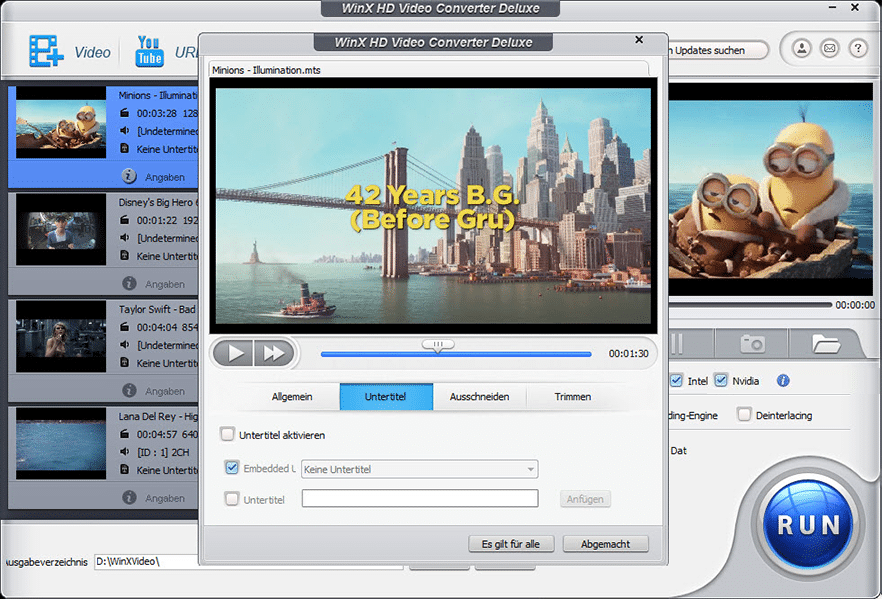Open the help question mark icon
882x599 pixels.
point(857,48)
